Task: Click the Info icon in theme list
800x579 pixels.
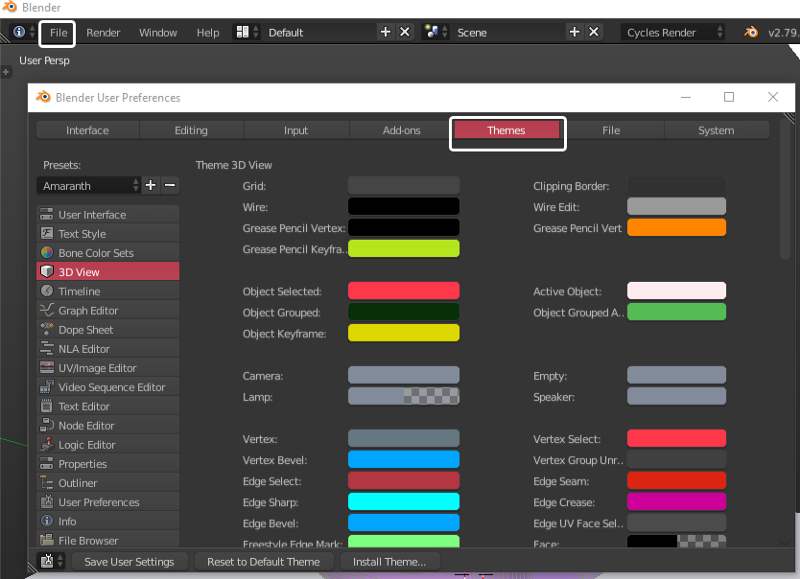Action: point(46,521)
